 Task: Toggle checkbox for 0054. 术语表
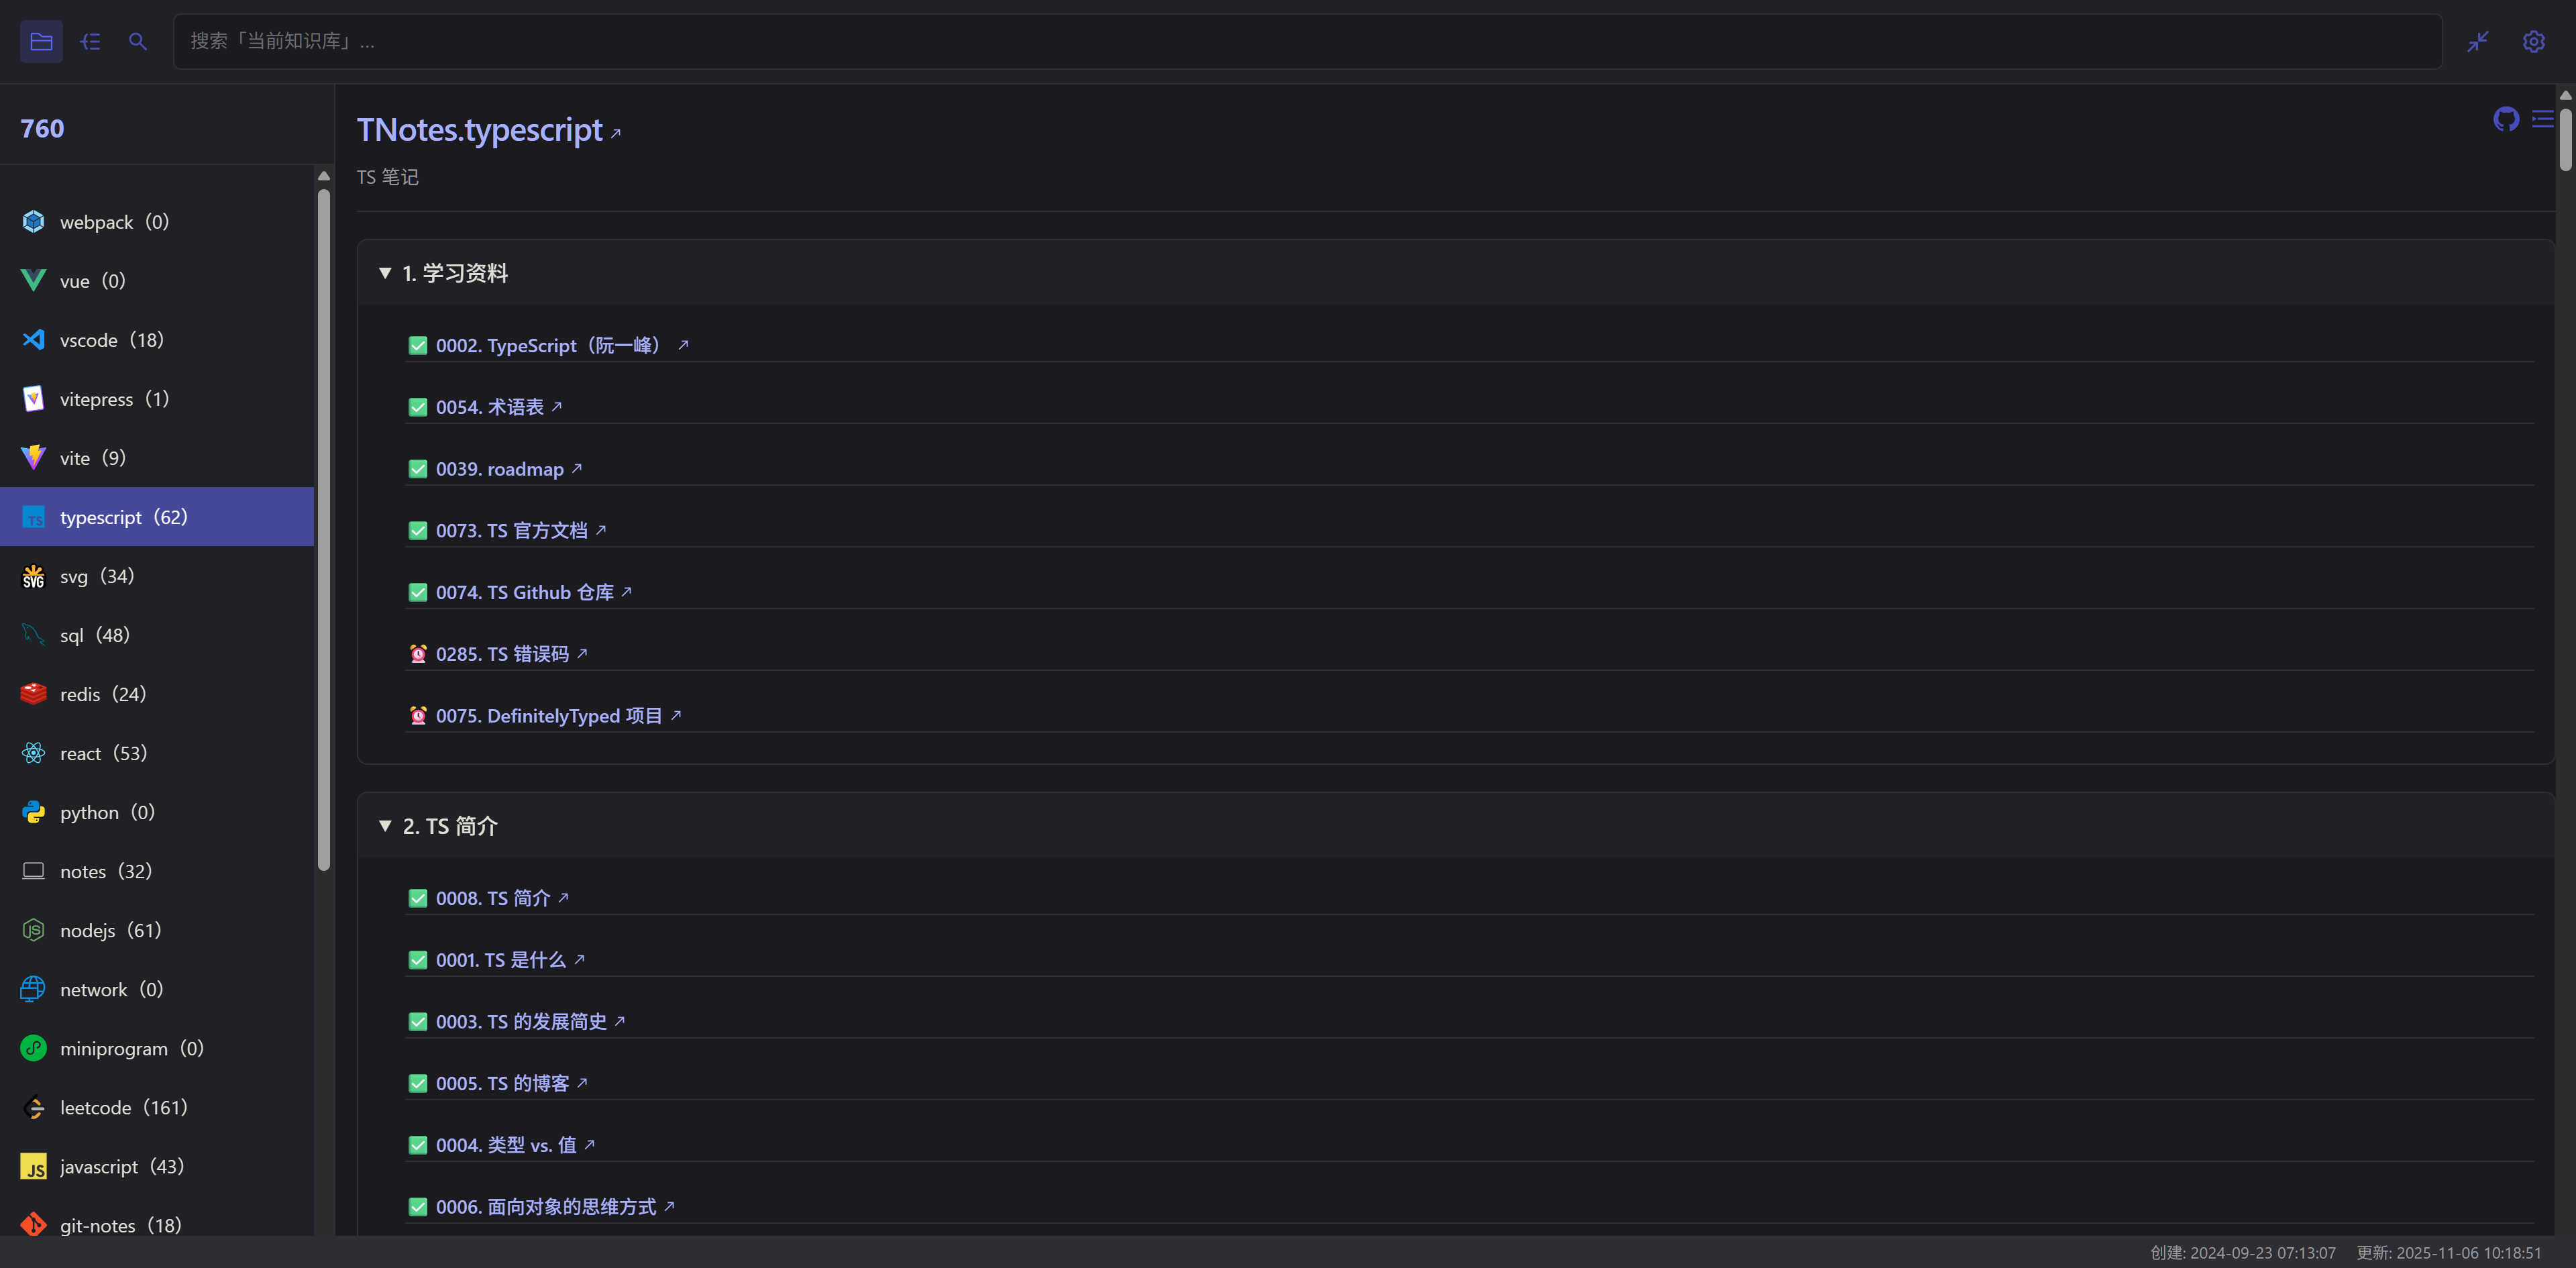[x=418, y=407]
